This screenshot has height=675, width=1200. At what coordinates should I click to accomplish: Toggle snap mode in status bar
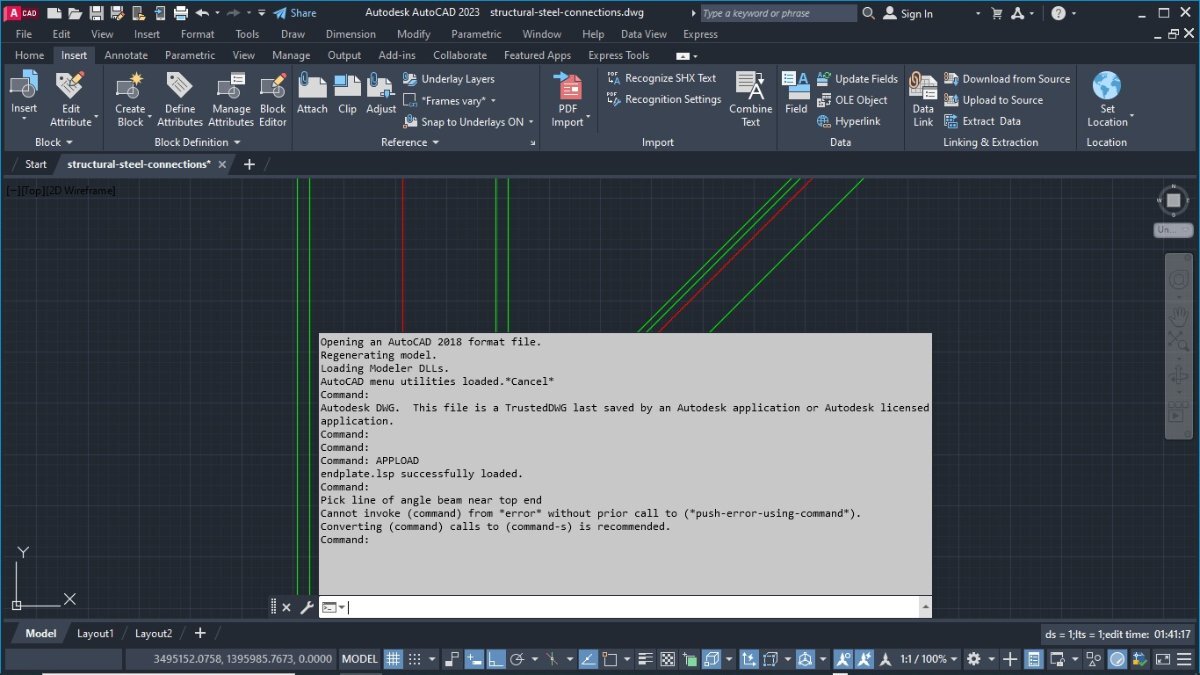point(415,659)
